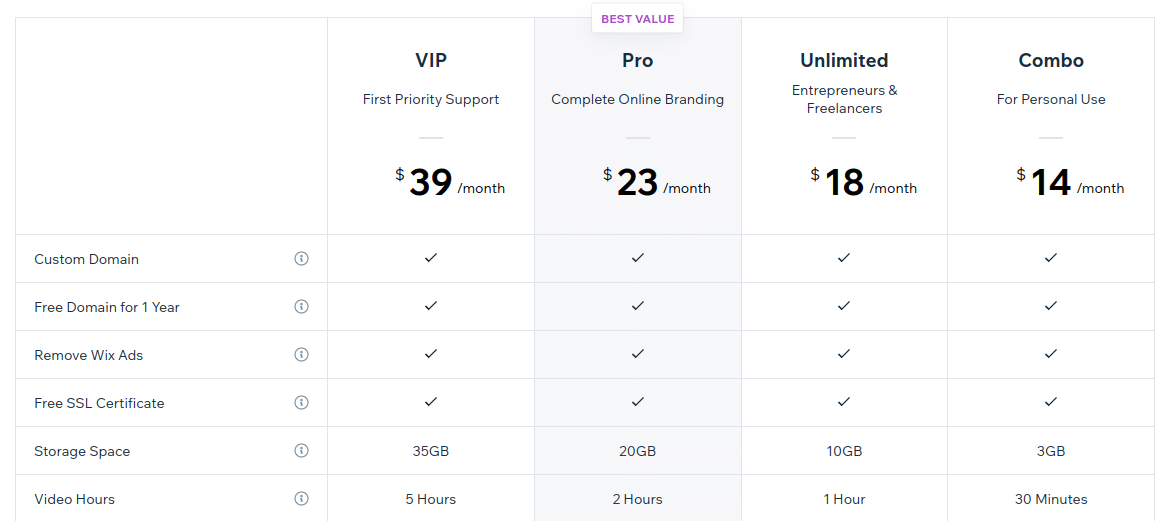Select the VIP plan heading
Image resolution: width=1172 pixels, height=521 pixels.
(x=431, y=61)
